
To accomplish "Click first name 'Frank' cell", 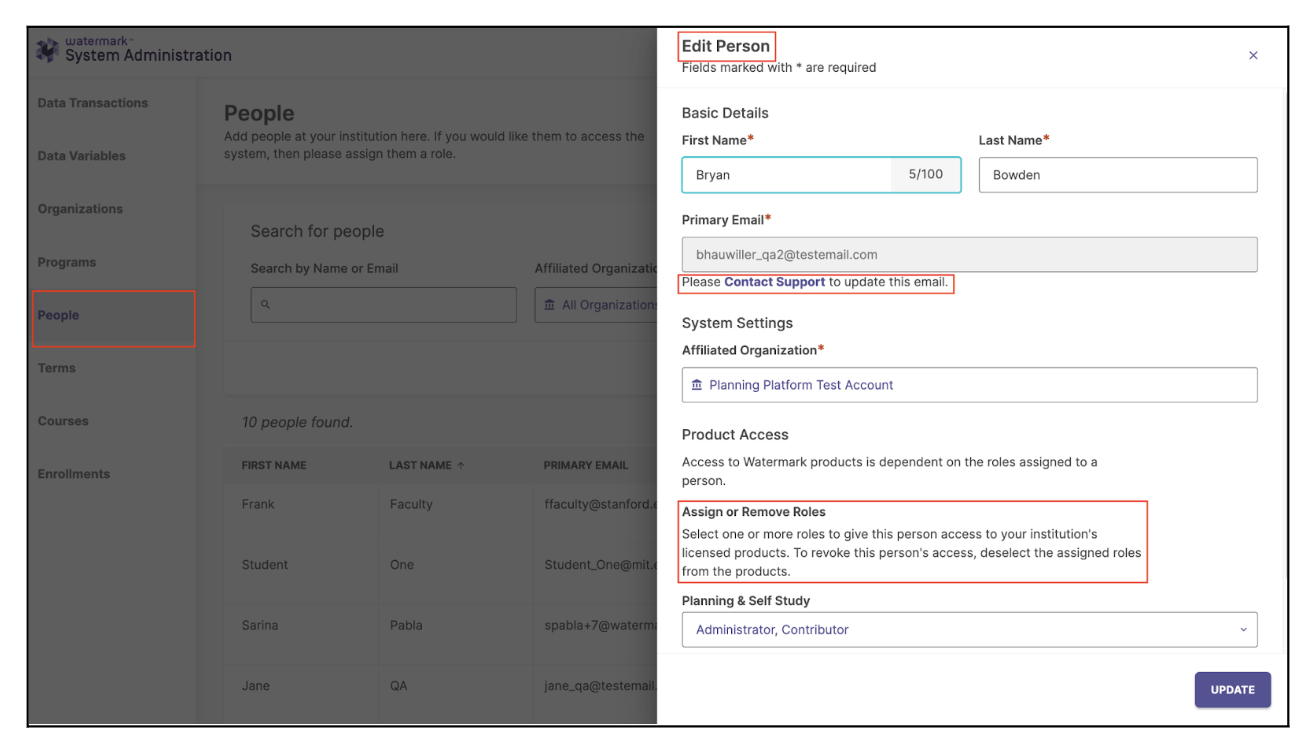I will tap(258, 504).
